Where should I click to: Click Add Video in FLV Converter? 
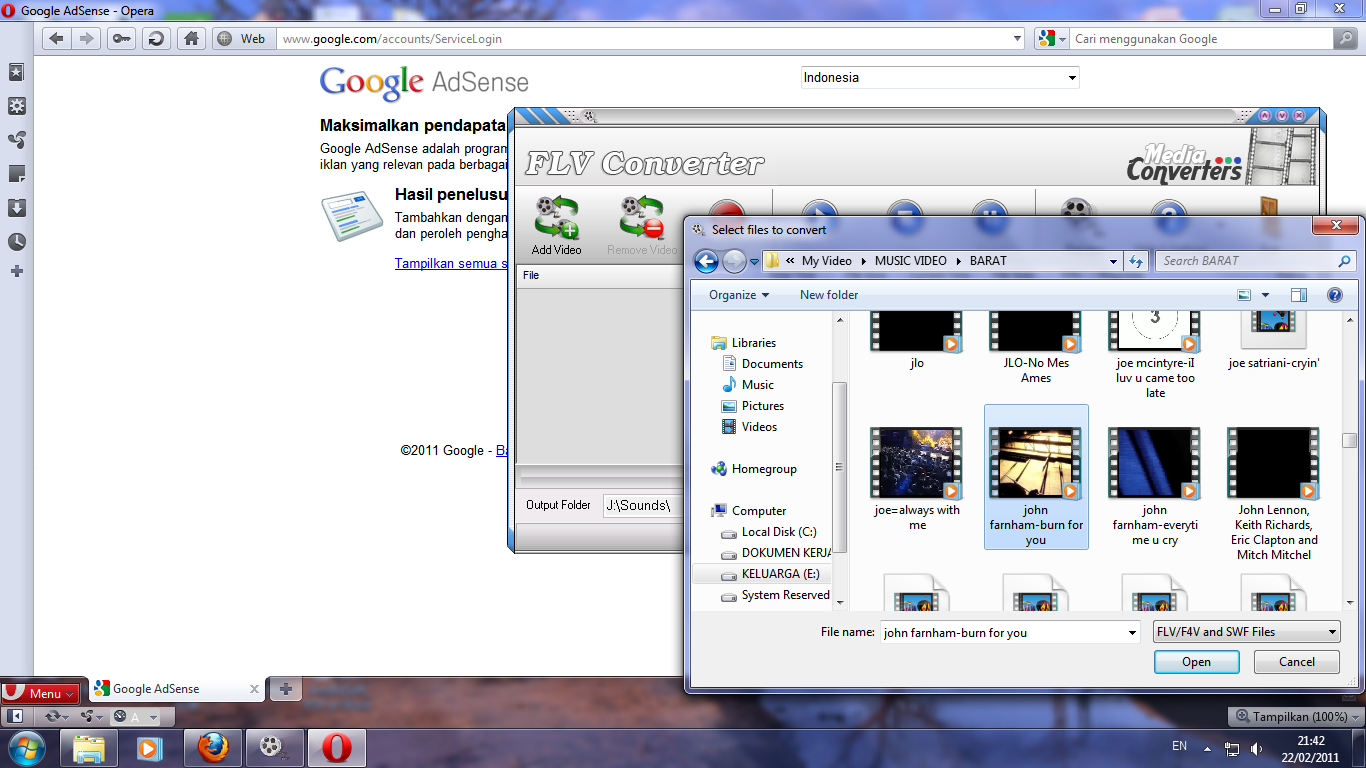[557, 225]
